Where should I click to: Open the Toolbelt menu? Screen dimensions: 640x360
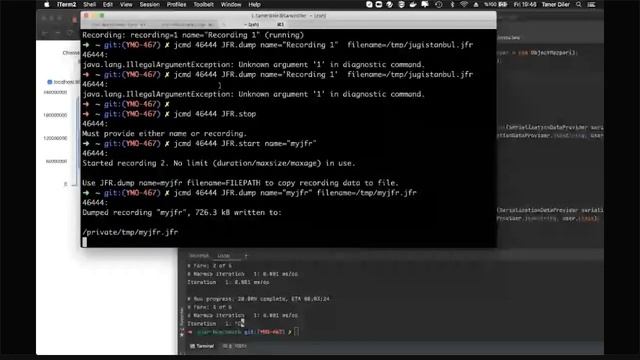[x=203, y=4]
